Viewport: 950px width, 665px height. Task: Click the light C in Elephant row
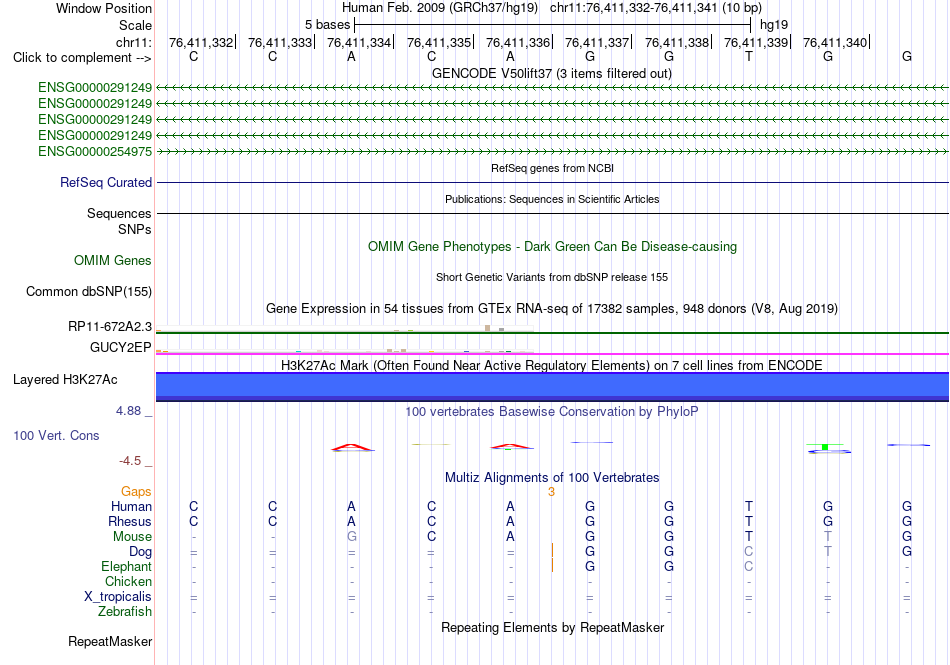point(749,566)
